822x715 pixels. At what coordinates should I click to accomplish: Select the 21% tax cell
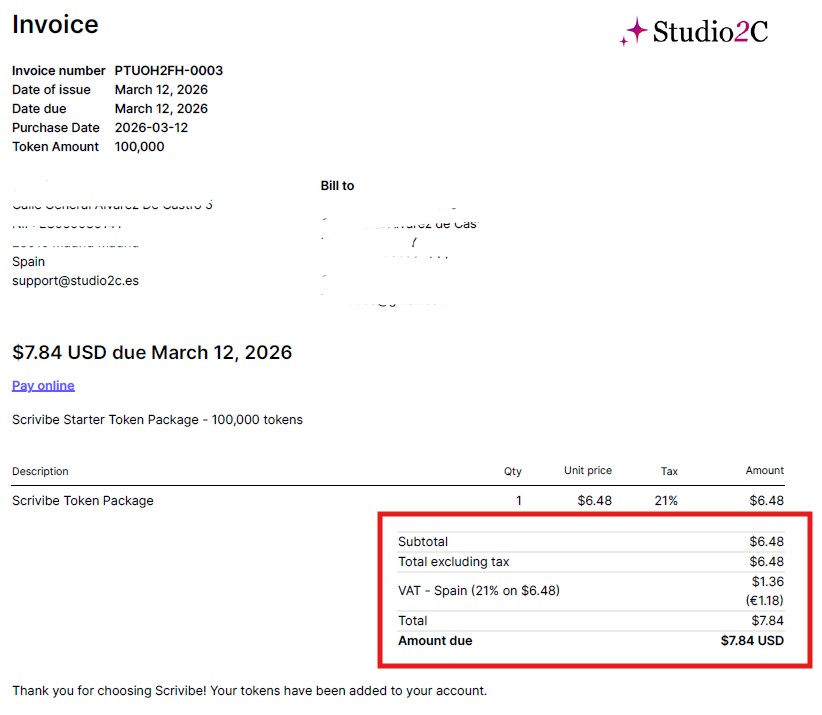coord(666,501)
